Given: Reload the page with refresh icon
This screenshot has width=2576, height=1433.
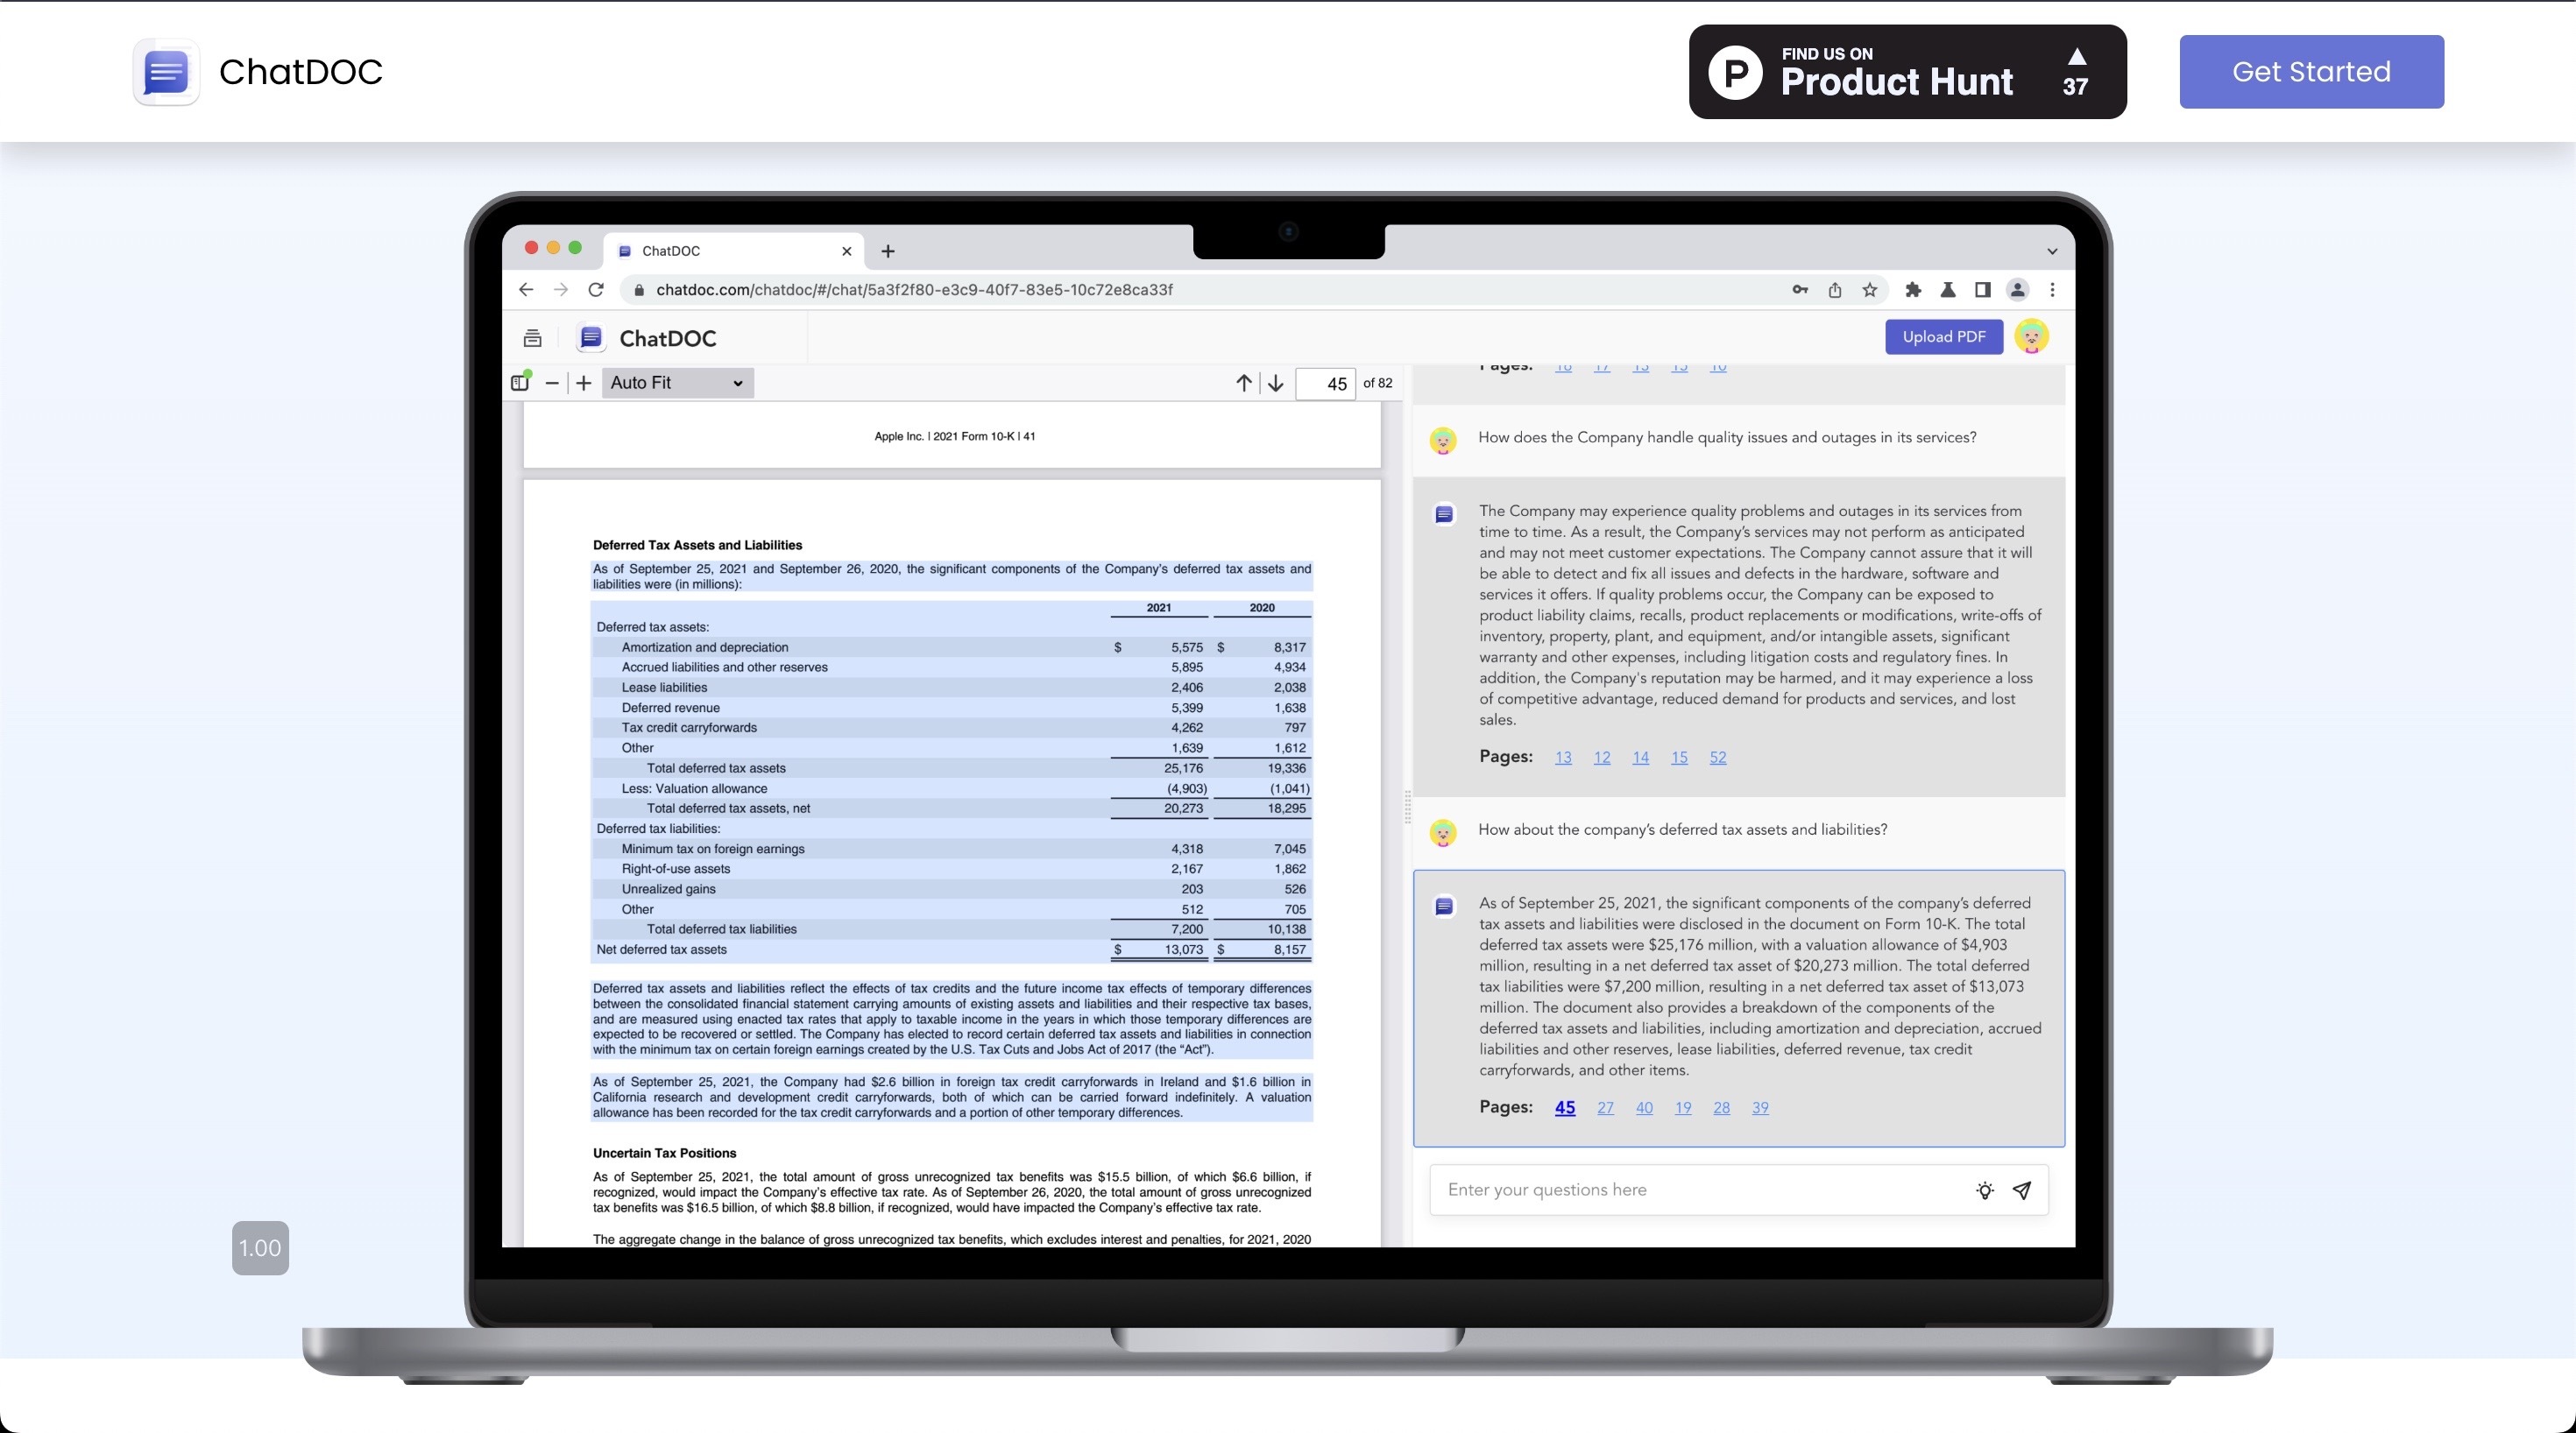Looking at the screenshot, I should click(596, 290).
